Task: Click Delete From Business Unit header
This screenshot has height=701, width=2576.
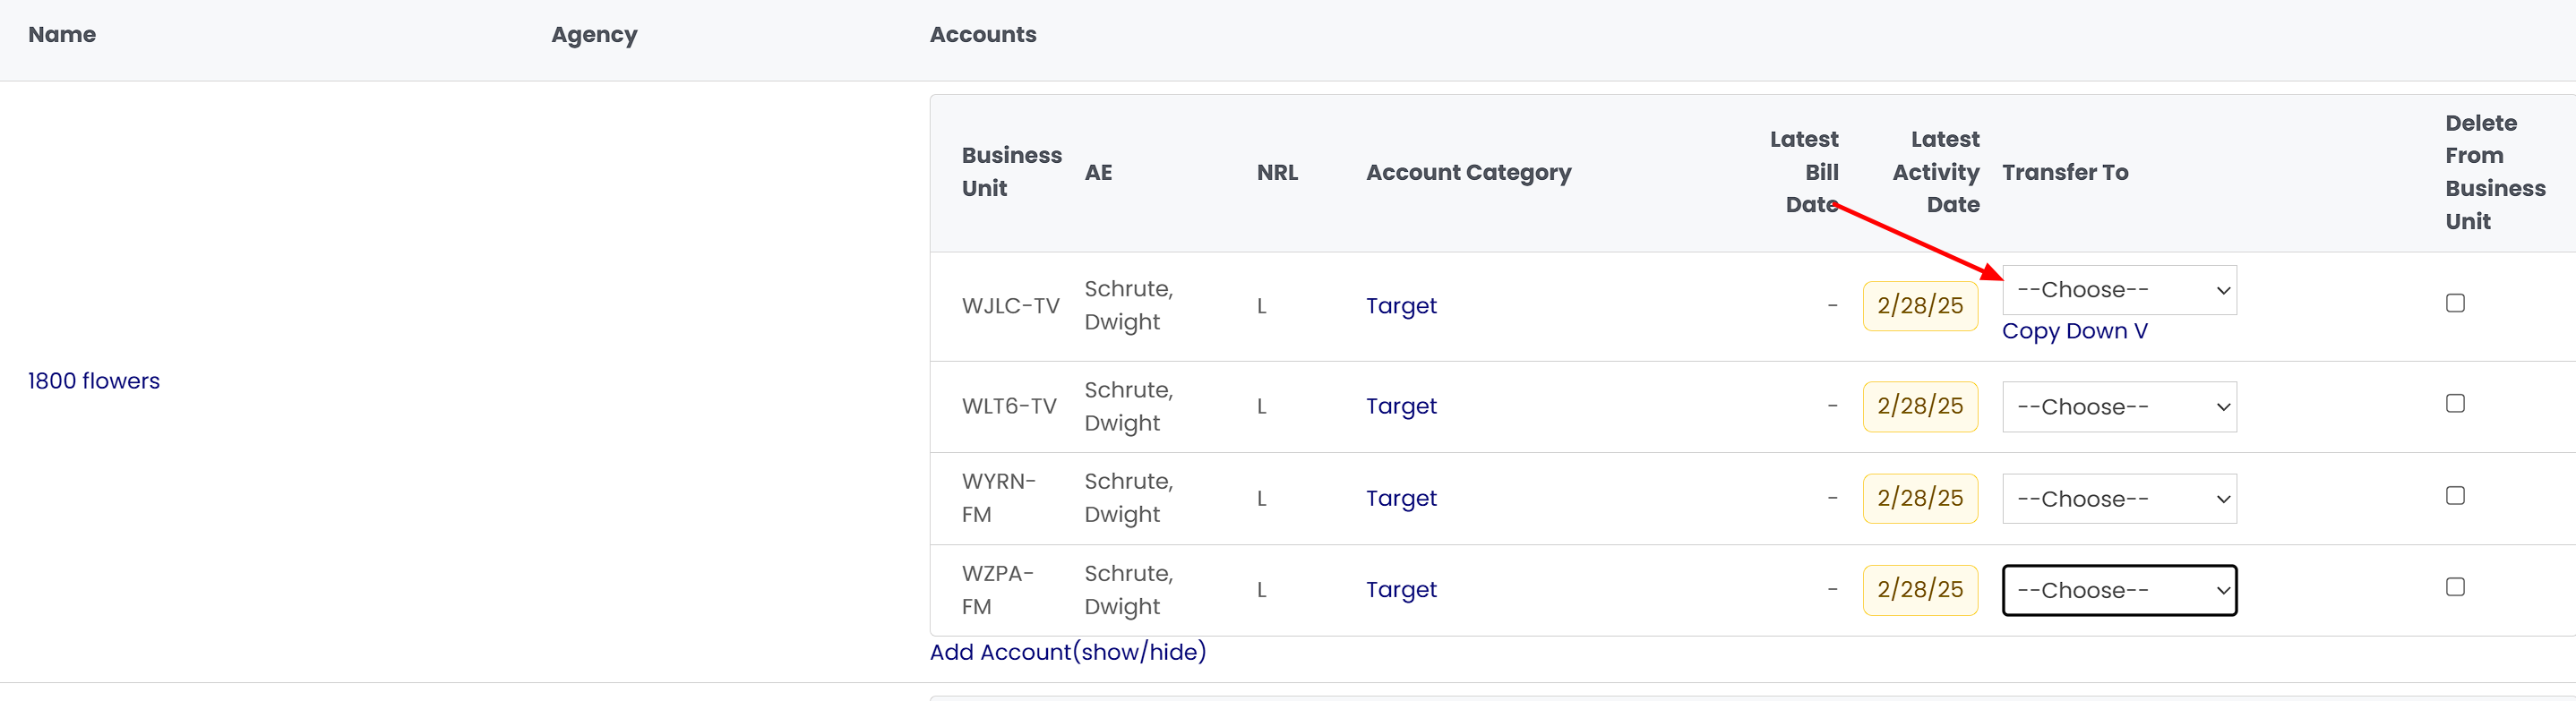Action: [x=2495, y=172]
